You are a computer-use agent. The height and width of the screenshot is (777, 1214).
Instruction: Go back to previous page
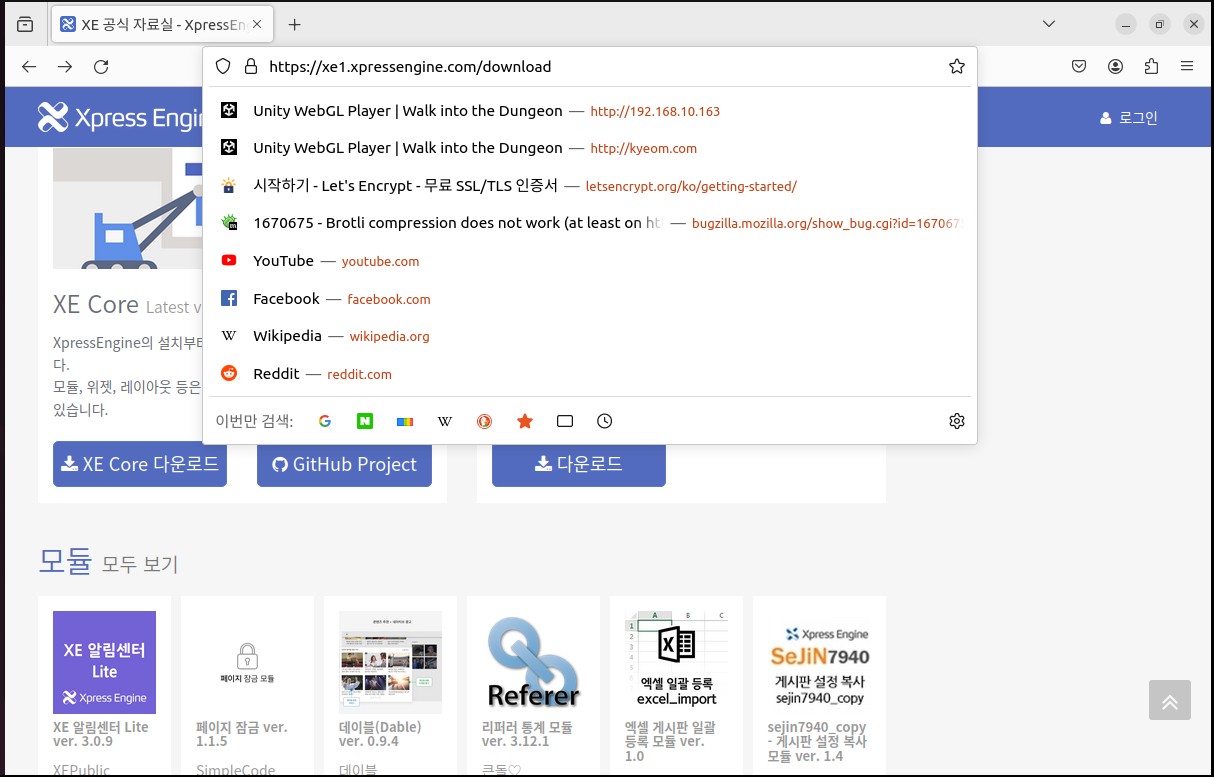pos(29,67)
